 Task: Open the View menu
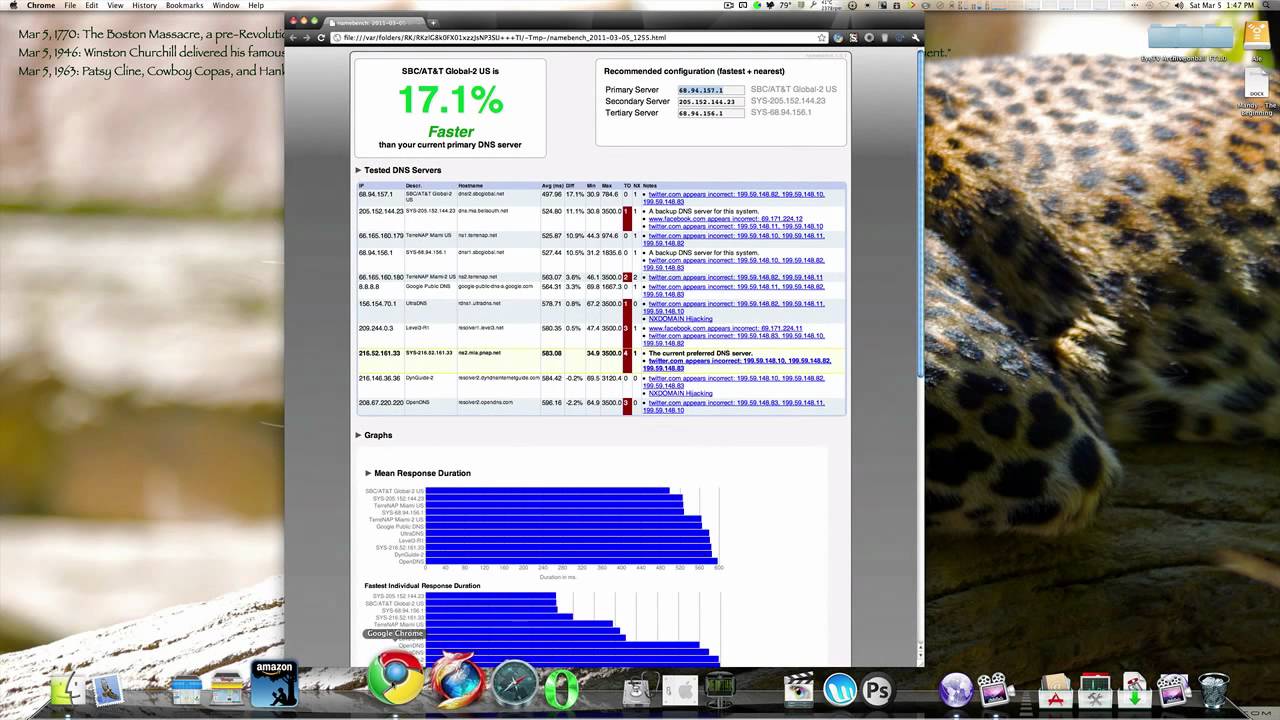pyautogui.click(x=116, y=5)
